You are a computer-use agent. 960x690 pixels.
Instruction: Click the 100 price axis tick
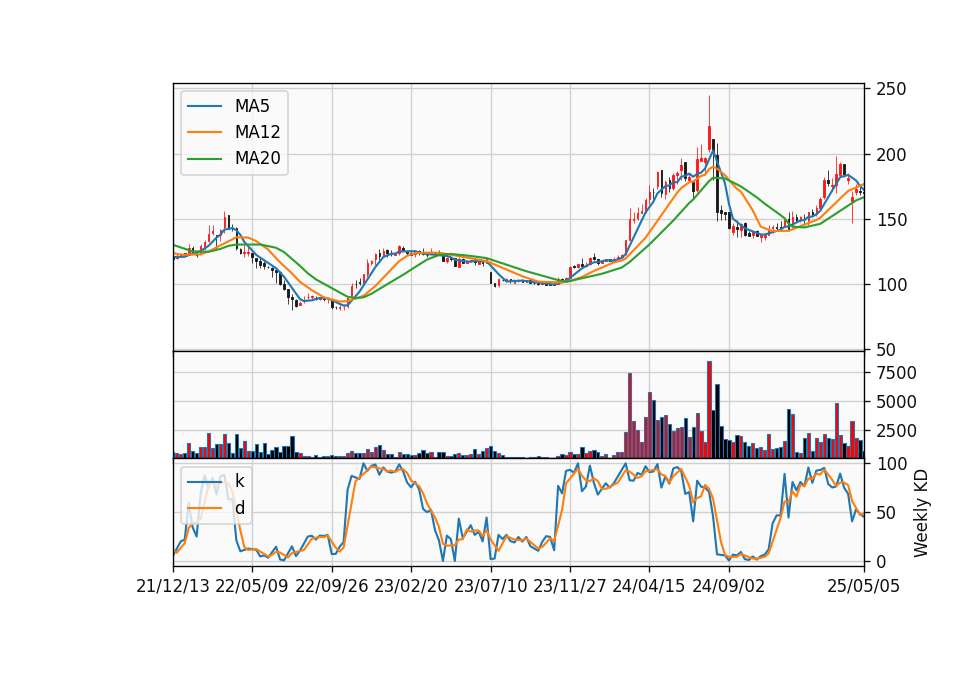pyautogui.click(x=891, y=285)
